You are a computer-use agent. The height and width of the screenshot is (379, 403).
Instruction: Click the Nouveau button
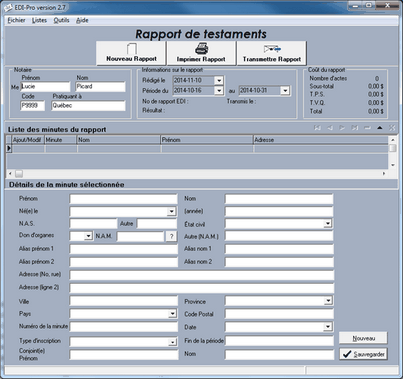pos(363,338)
